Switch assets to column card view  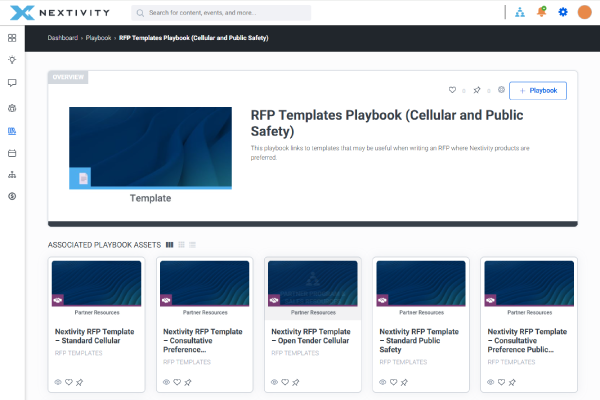pos(170,244)
